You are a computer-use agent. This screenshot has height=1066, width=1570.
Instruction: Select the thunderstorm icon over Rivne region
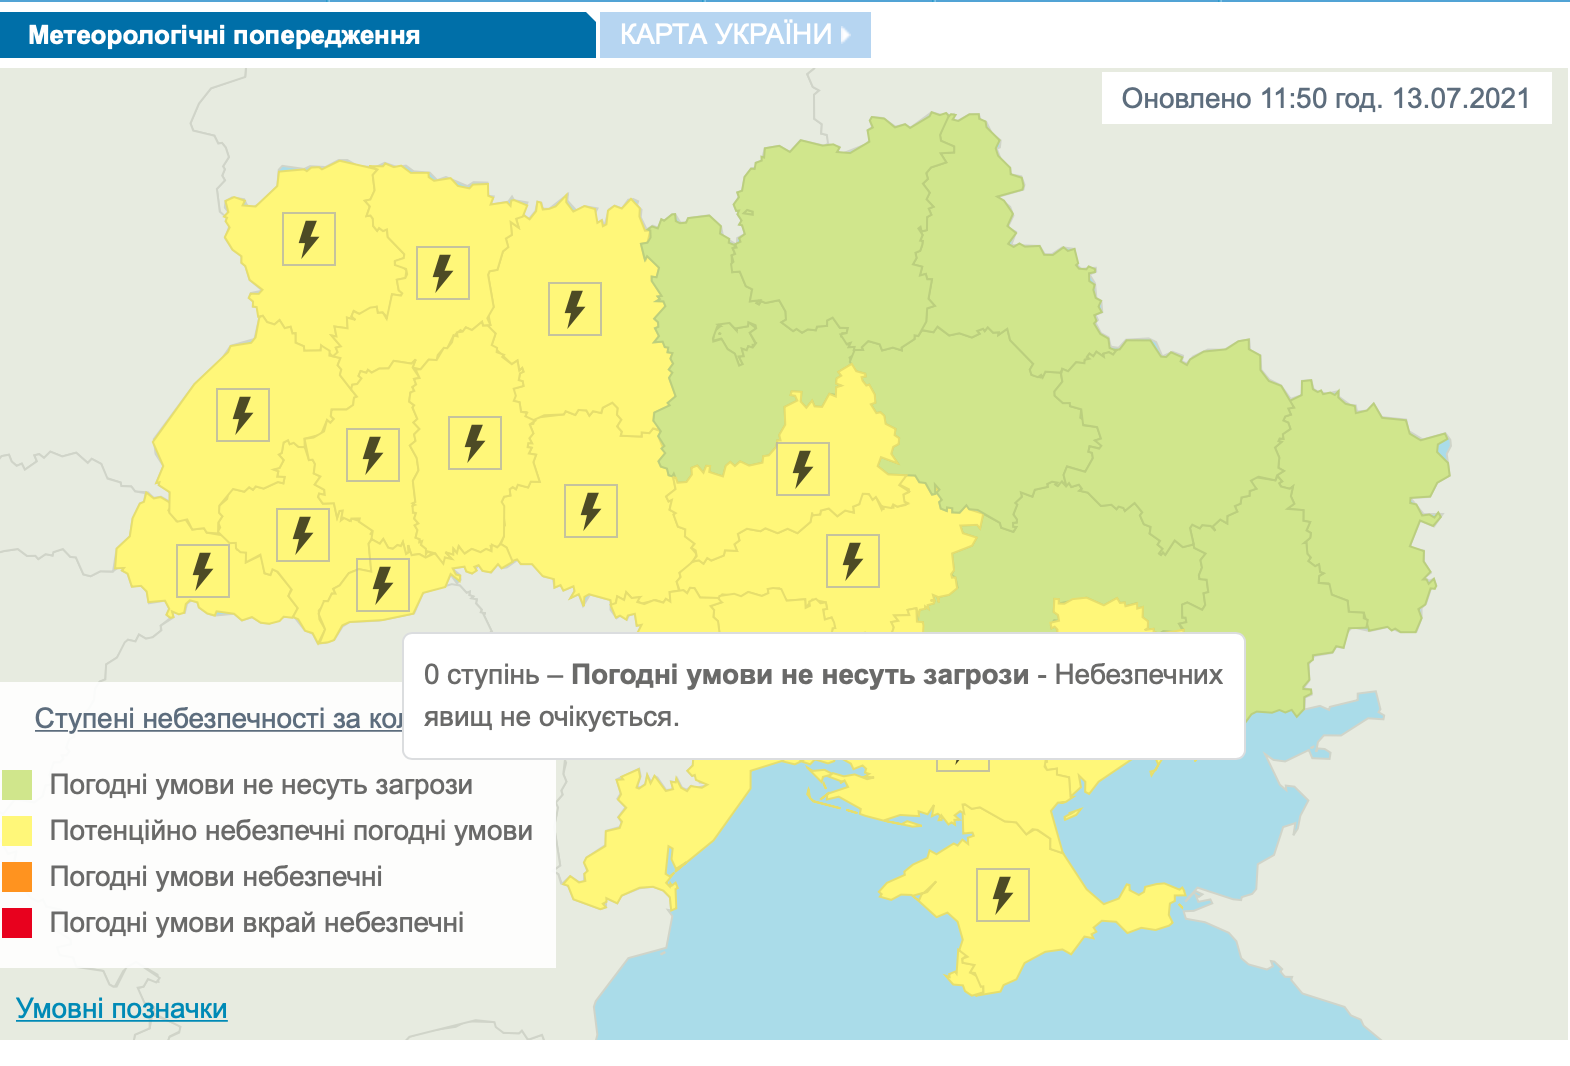(442, 272)
